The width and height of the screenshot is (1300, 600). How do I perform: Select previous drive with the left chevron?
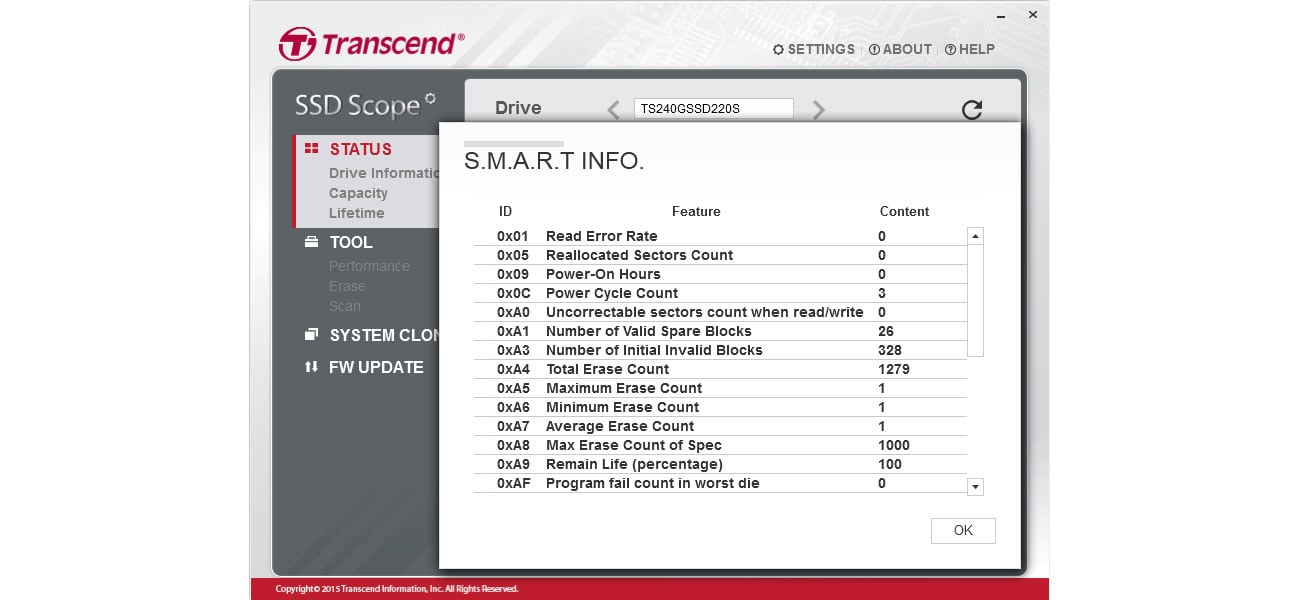pyautogui.click(x=612, y=110)
